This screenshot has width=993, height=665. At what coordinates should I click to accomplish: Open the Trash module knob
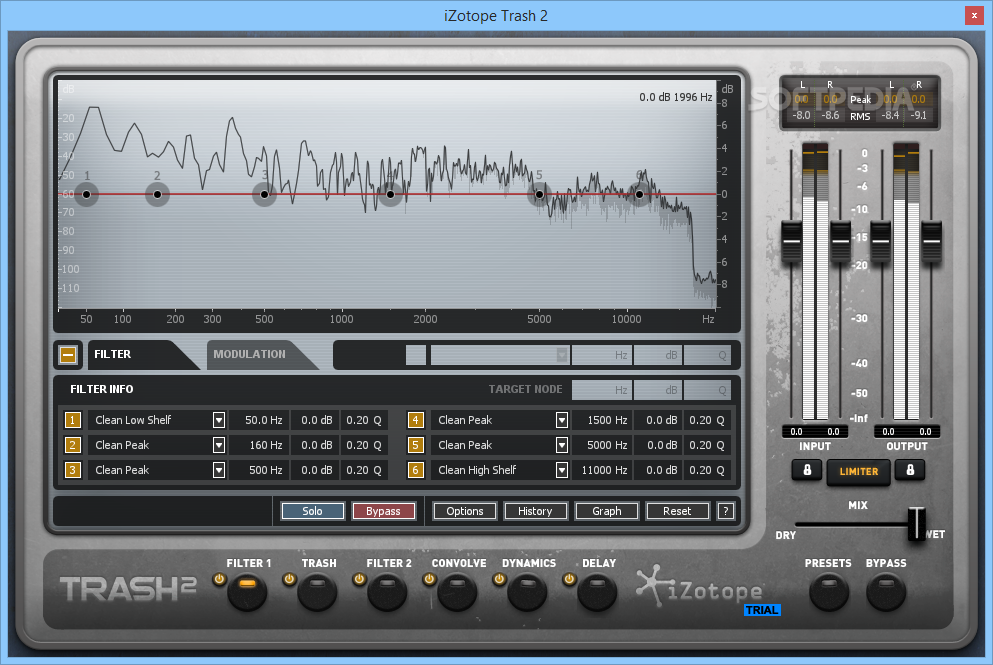point(317,592)
